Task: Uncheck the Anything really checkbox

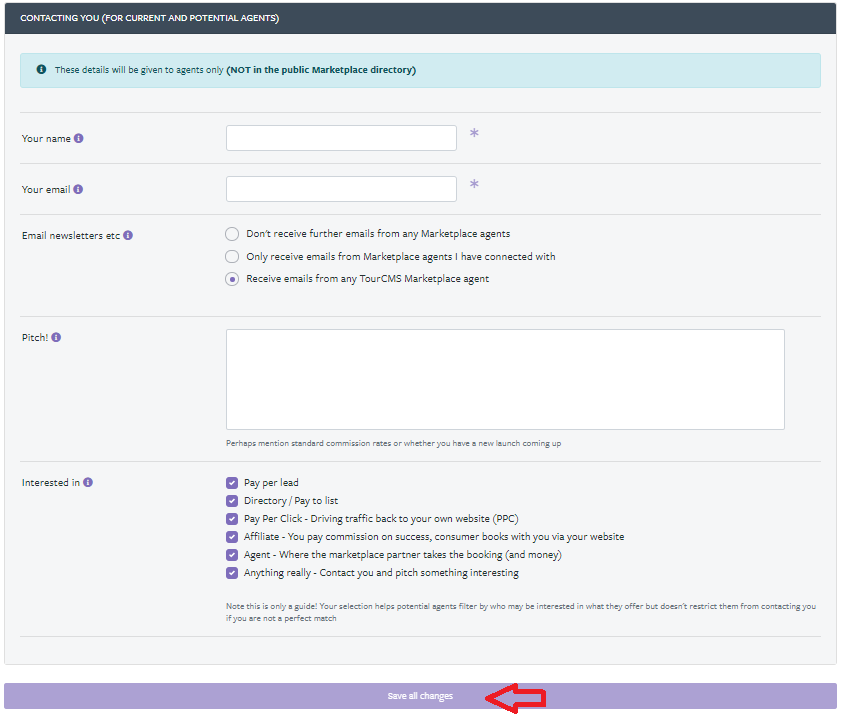Action: tap(232, 573)
